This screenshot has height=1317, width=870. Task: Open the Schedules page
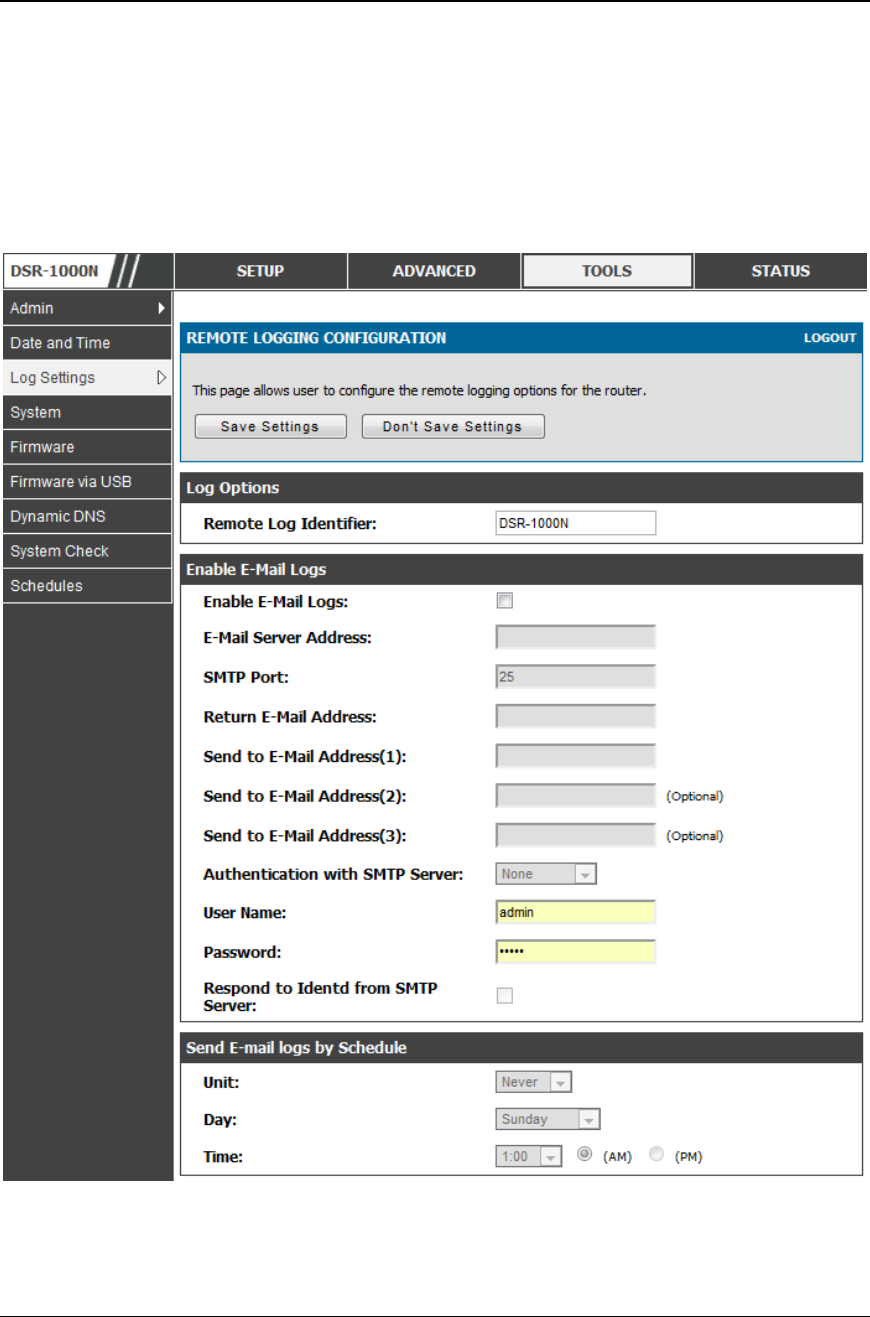pos(87,586)
